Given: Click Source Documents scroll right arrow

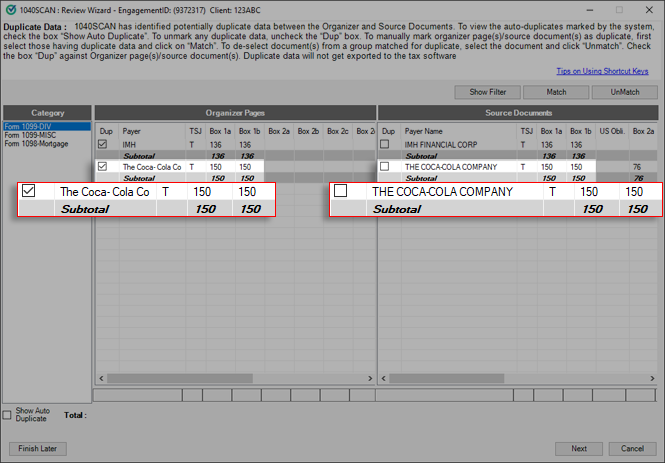Looking at the screenshot, I should [652, 378].
